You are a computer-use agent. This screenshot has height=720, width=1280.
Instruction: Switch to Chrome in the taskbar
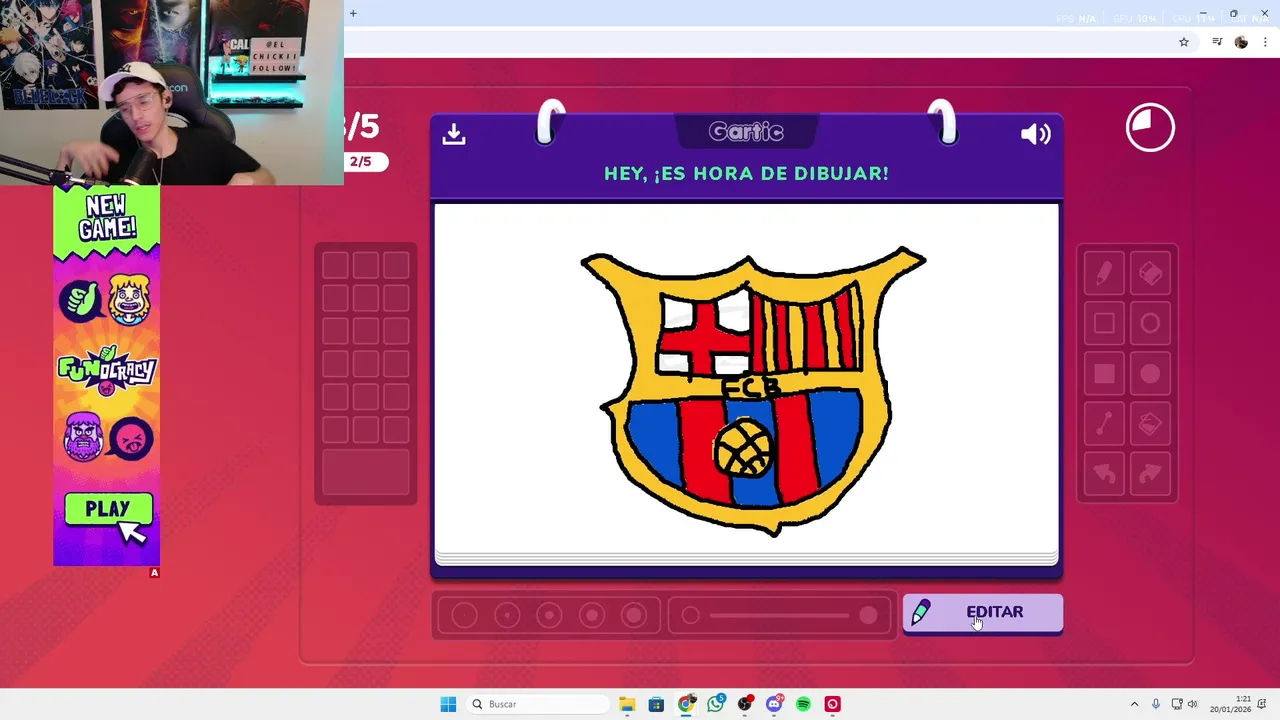click(686, 704)
